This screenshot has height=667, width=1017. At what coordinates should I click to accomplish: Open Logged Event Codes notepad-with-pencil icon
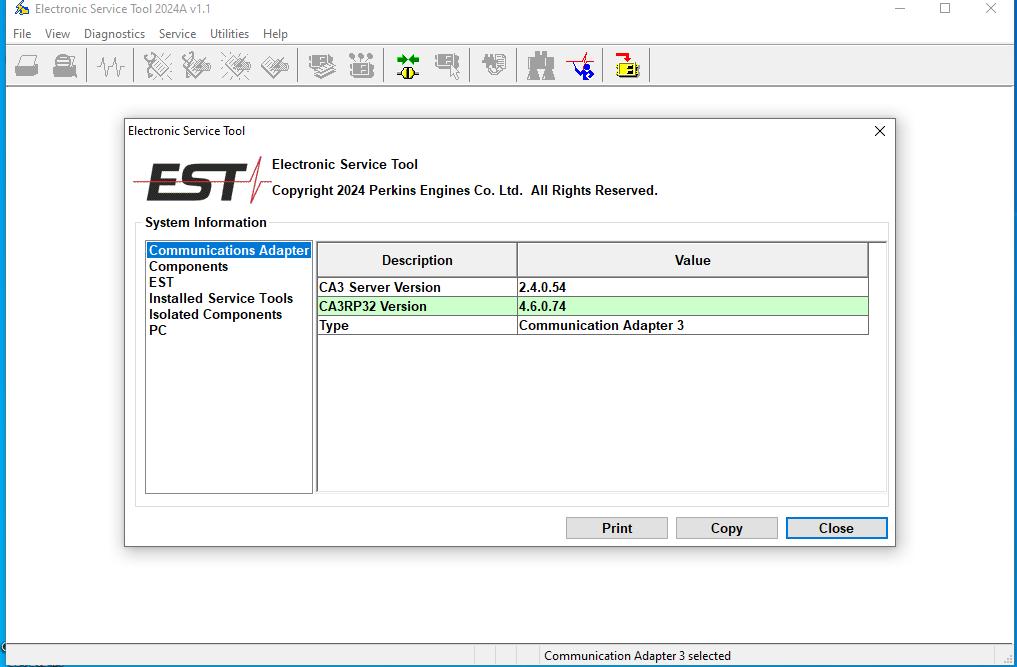coord(275,66)
